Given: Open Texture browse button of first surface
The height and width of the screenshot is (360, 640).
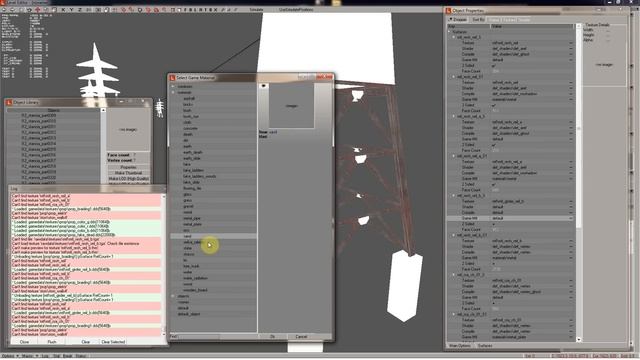Looking at the screenshot, I should pos(571,43).
